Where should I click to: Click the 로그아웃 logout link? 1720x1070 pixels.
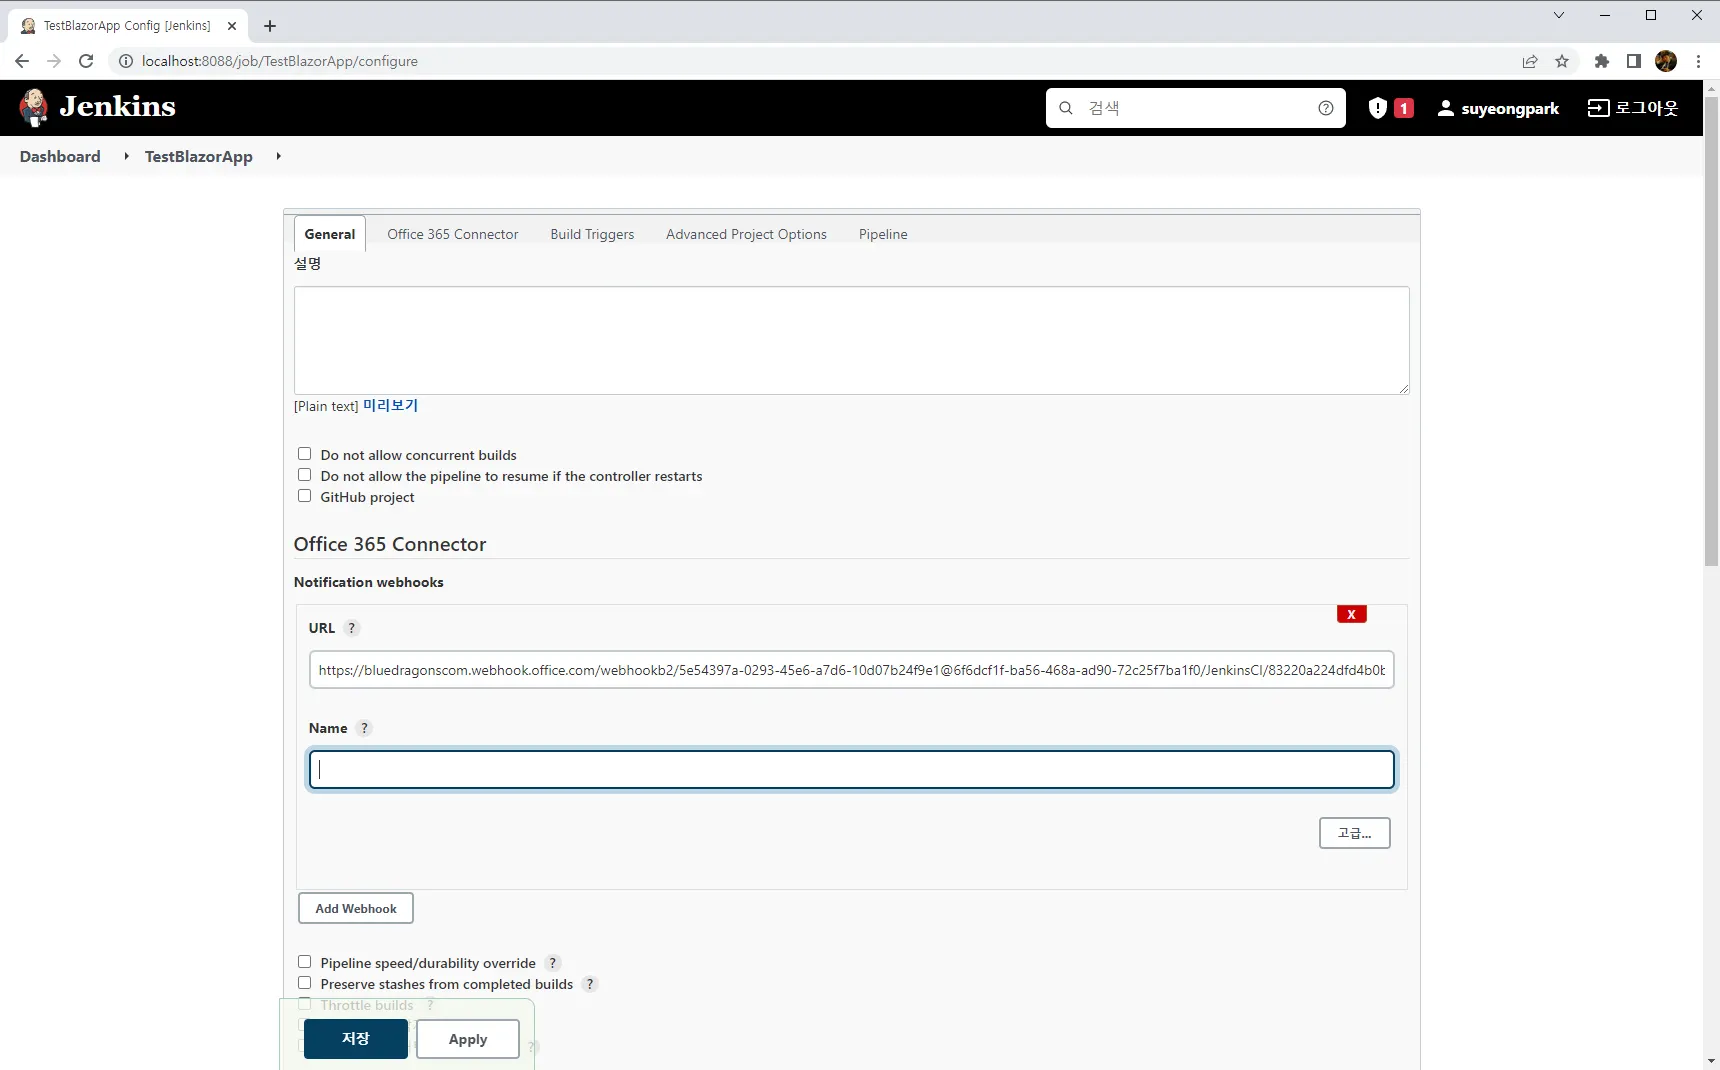coord(1647,108)
